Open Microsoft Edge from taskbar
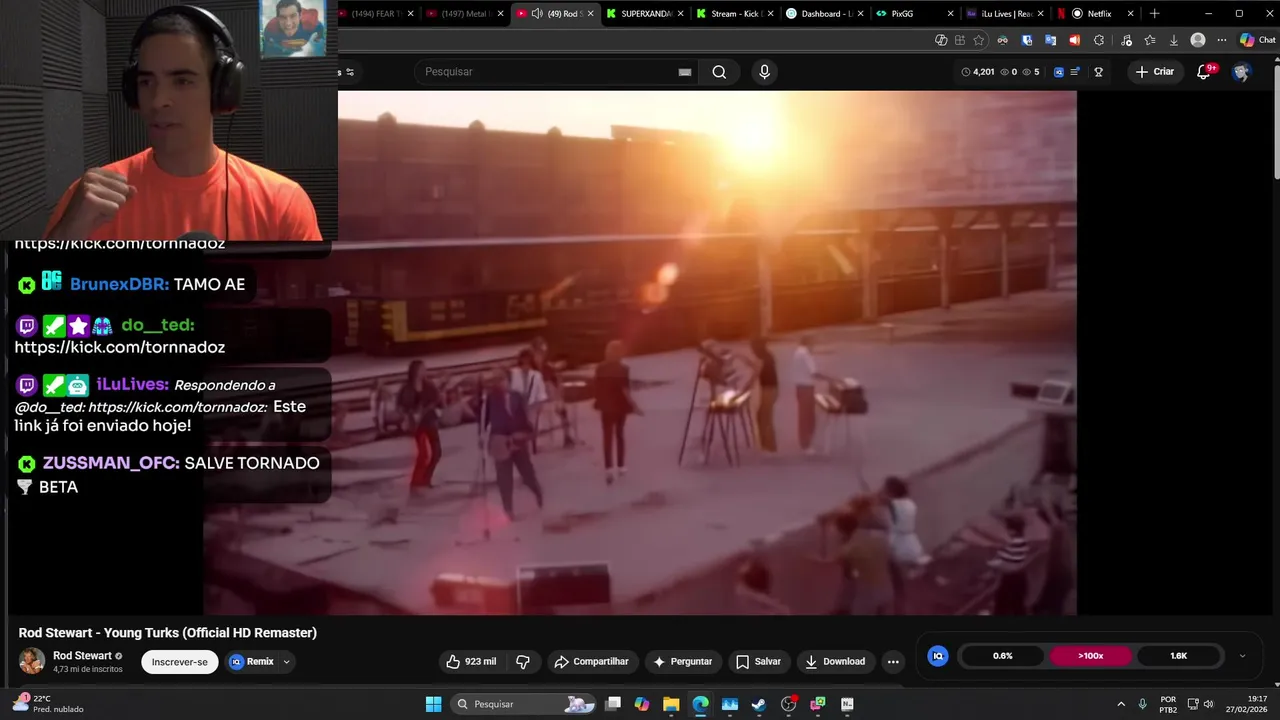Screen dimensions: 1280x720 [700, 704]
